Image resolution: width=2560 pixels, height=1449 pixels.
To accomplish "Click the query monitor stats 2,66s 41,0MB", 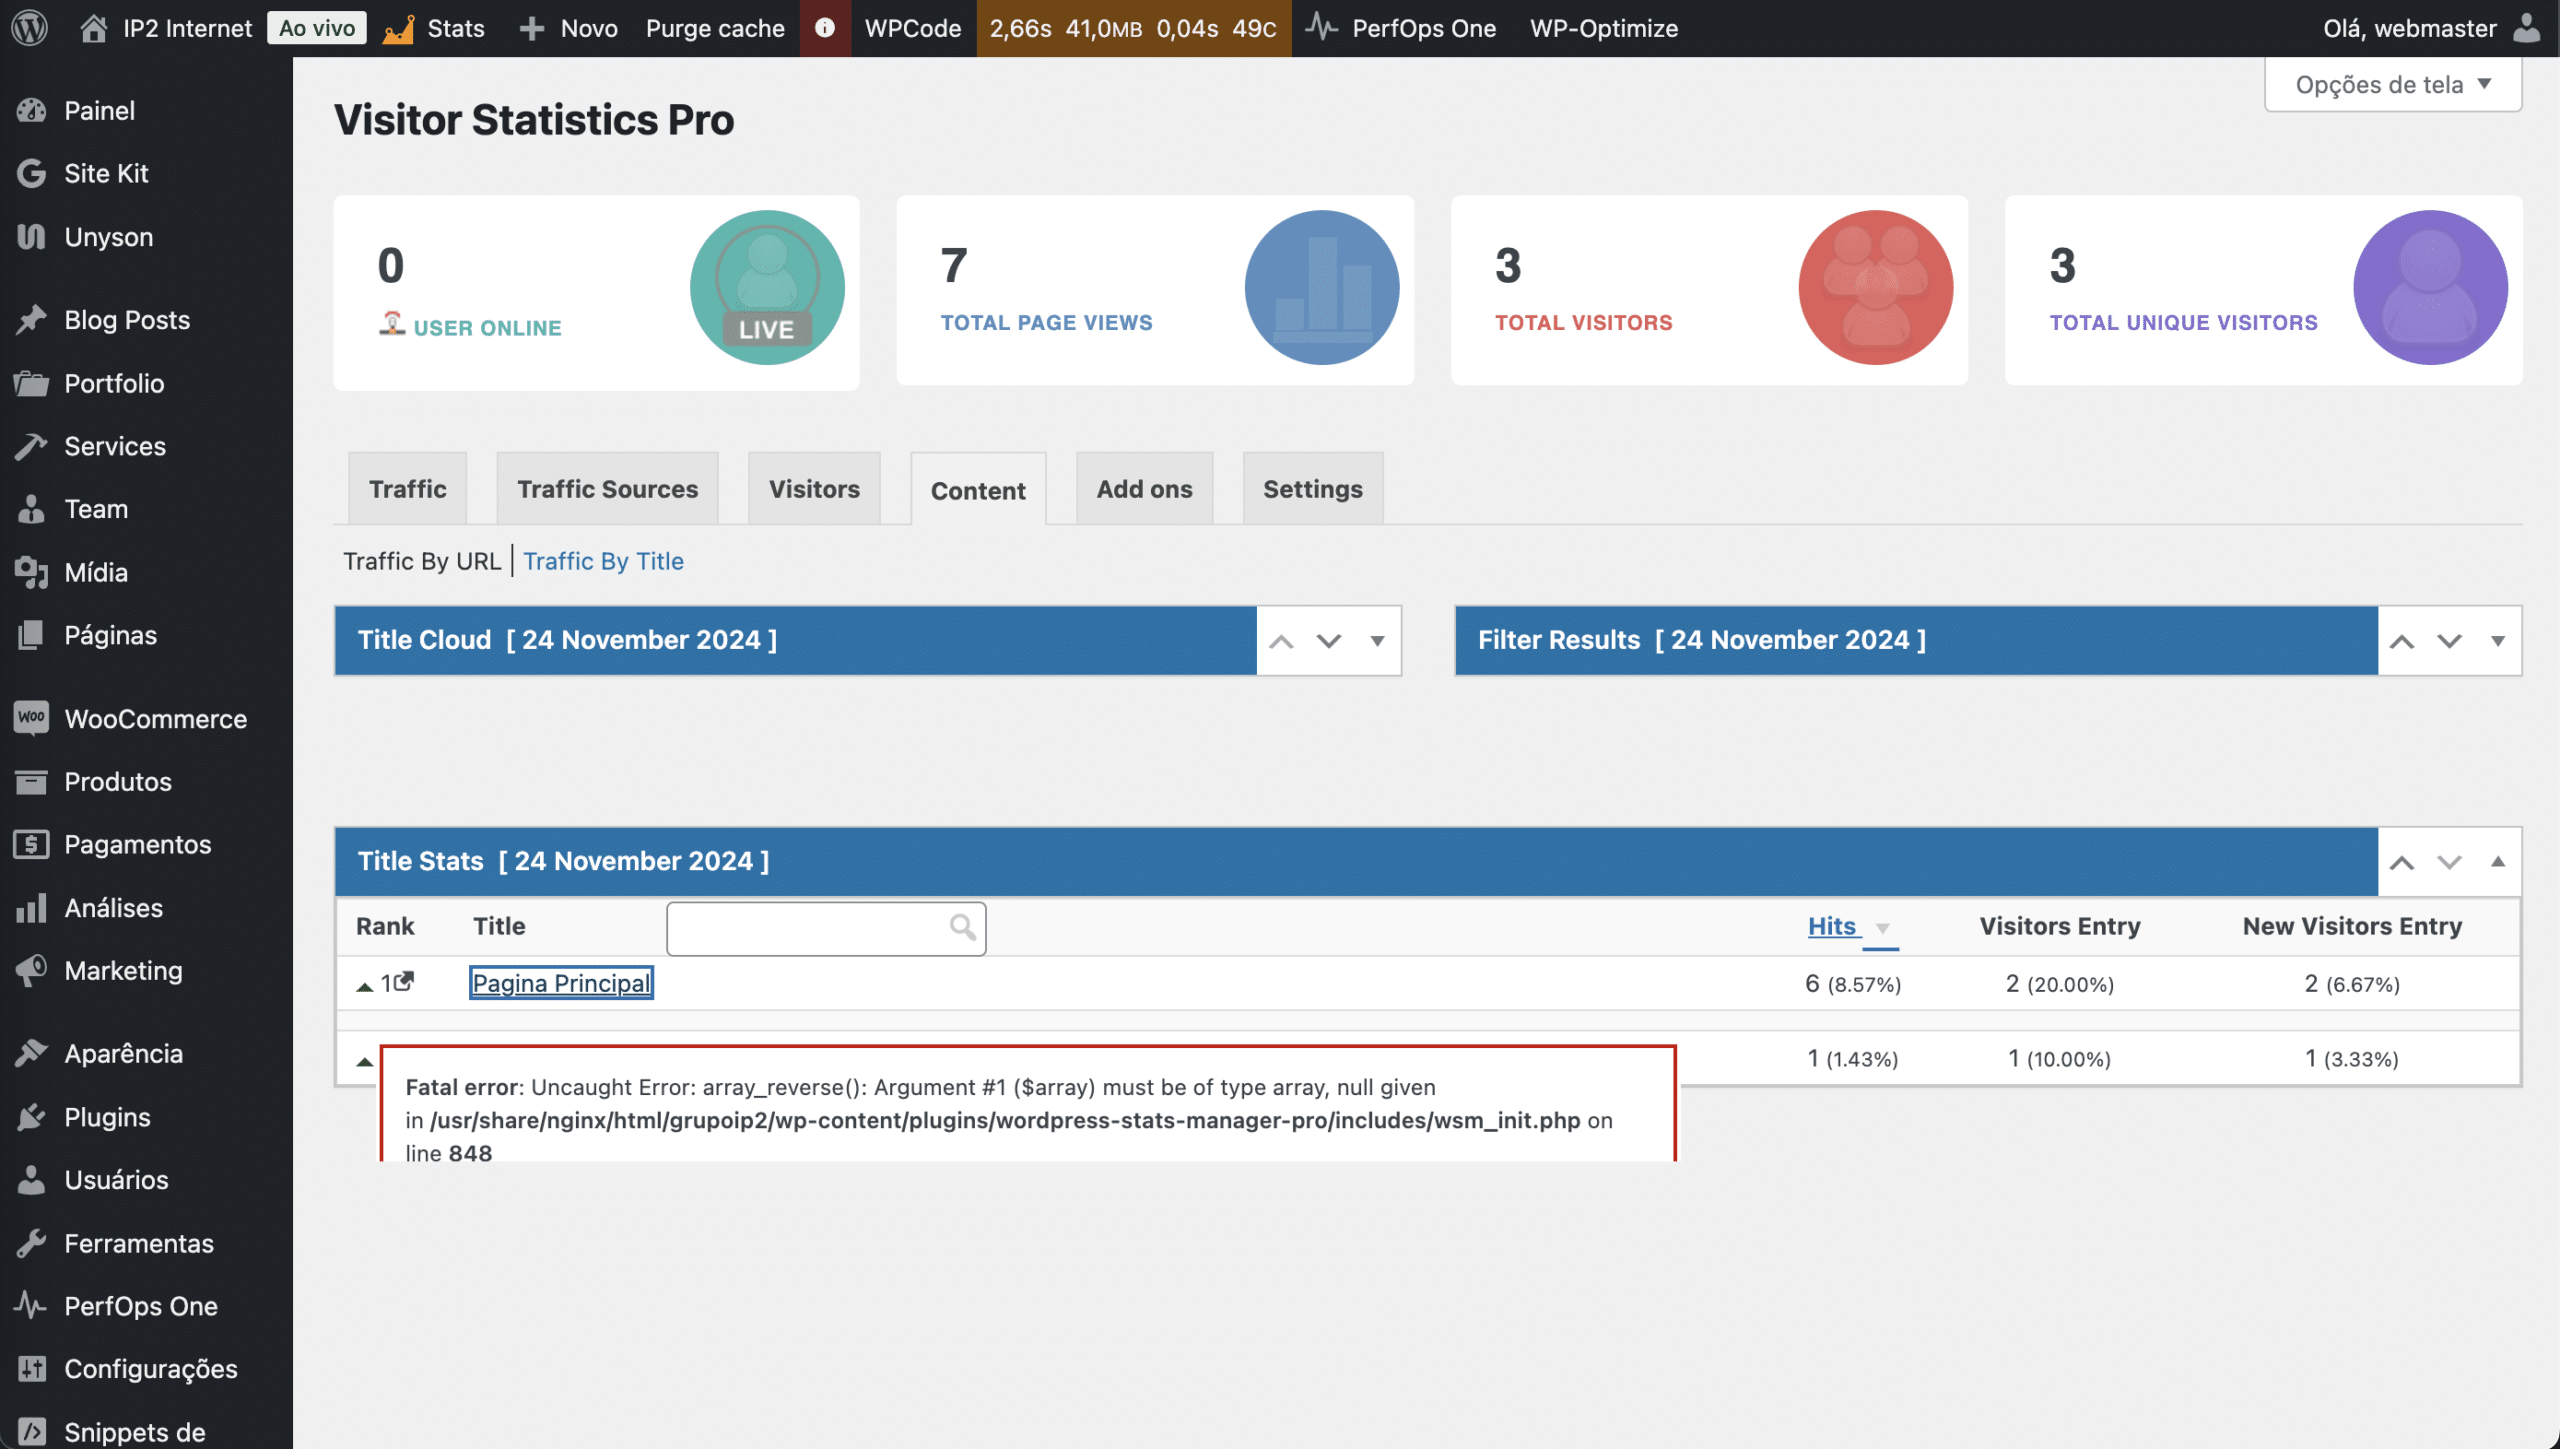I will point(1133,28).
